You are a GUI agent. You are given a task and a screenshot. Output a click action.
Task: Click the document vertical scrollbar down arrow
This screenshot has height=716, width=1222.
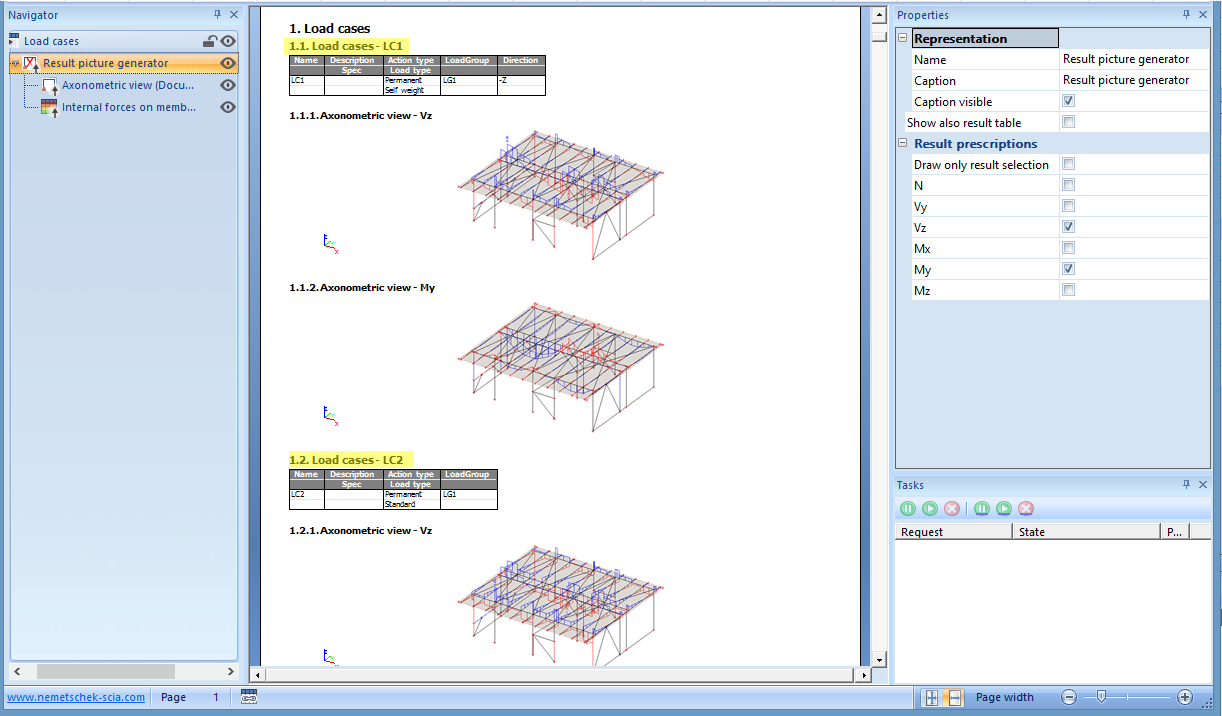point(879,660)
